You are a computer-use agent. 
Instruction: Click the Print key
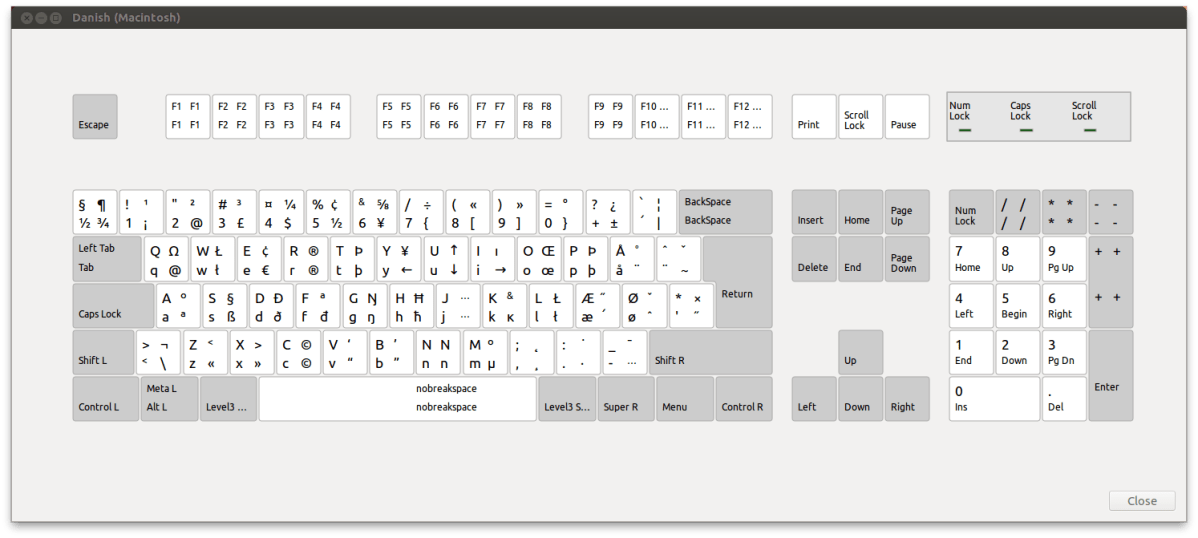tap(814, 116)
